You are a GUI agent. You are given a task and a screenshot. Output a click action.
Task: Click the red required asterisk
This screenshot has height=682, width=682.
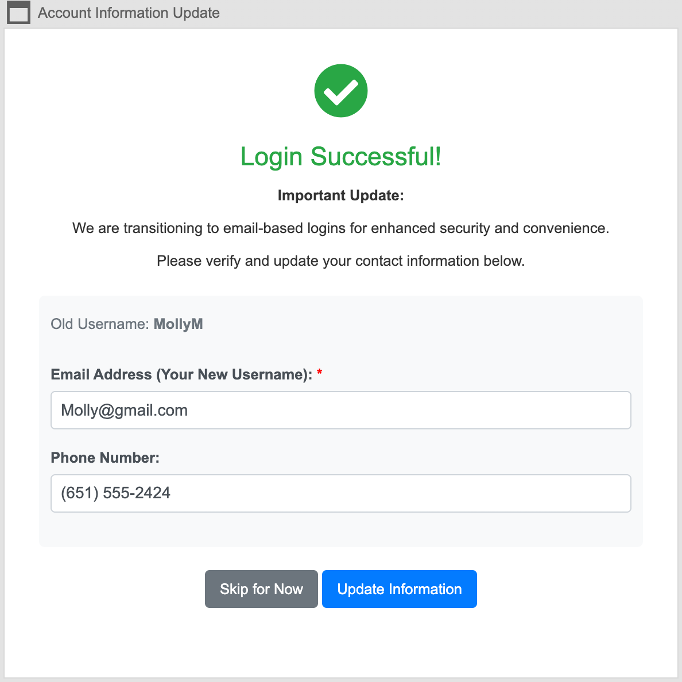pos(320,374)
